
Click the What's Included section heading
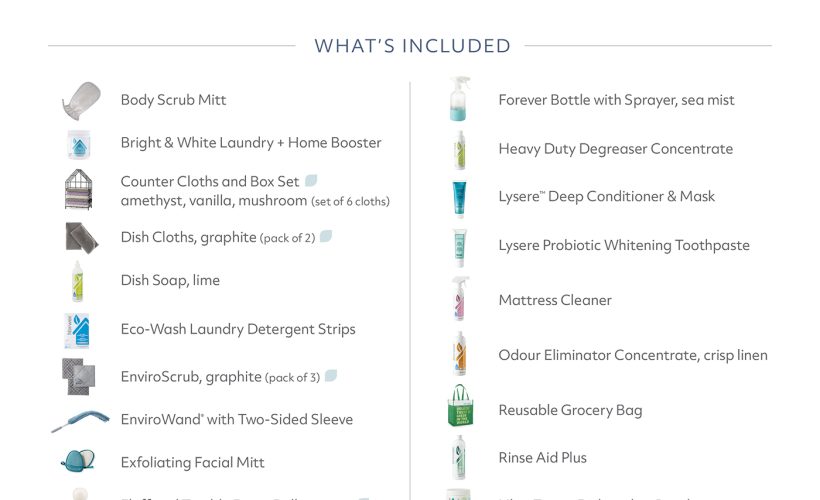[412, 46]
